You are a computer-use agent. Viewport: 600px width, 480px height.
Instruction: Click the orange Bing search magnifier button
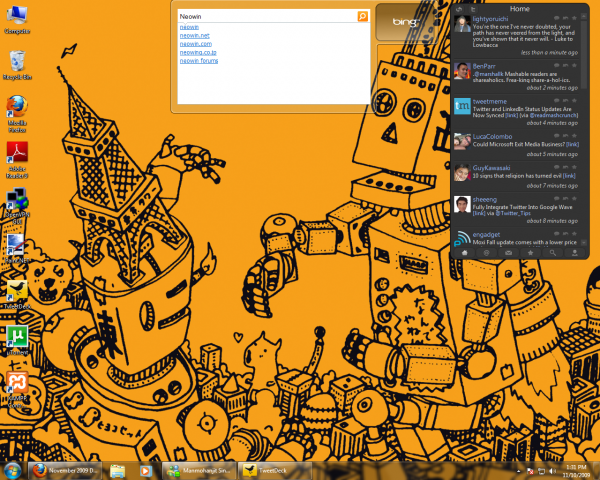click(362, 16)
